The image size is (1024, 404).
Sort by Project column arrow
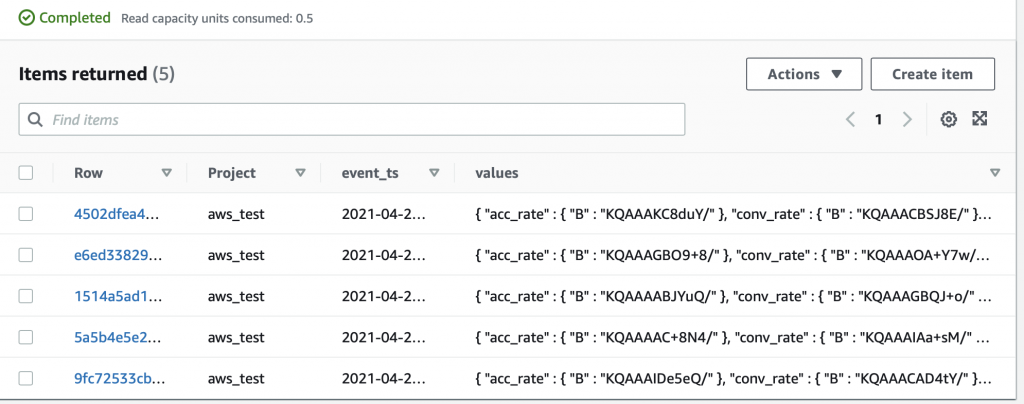(300, 173)
